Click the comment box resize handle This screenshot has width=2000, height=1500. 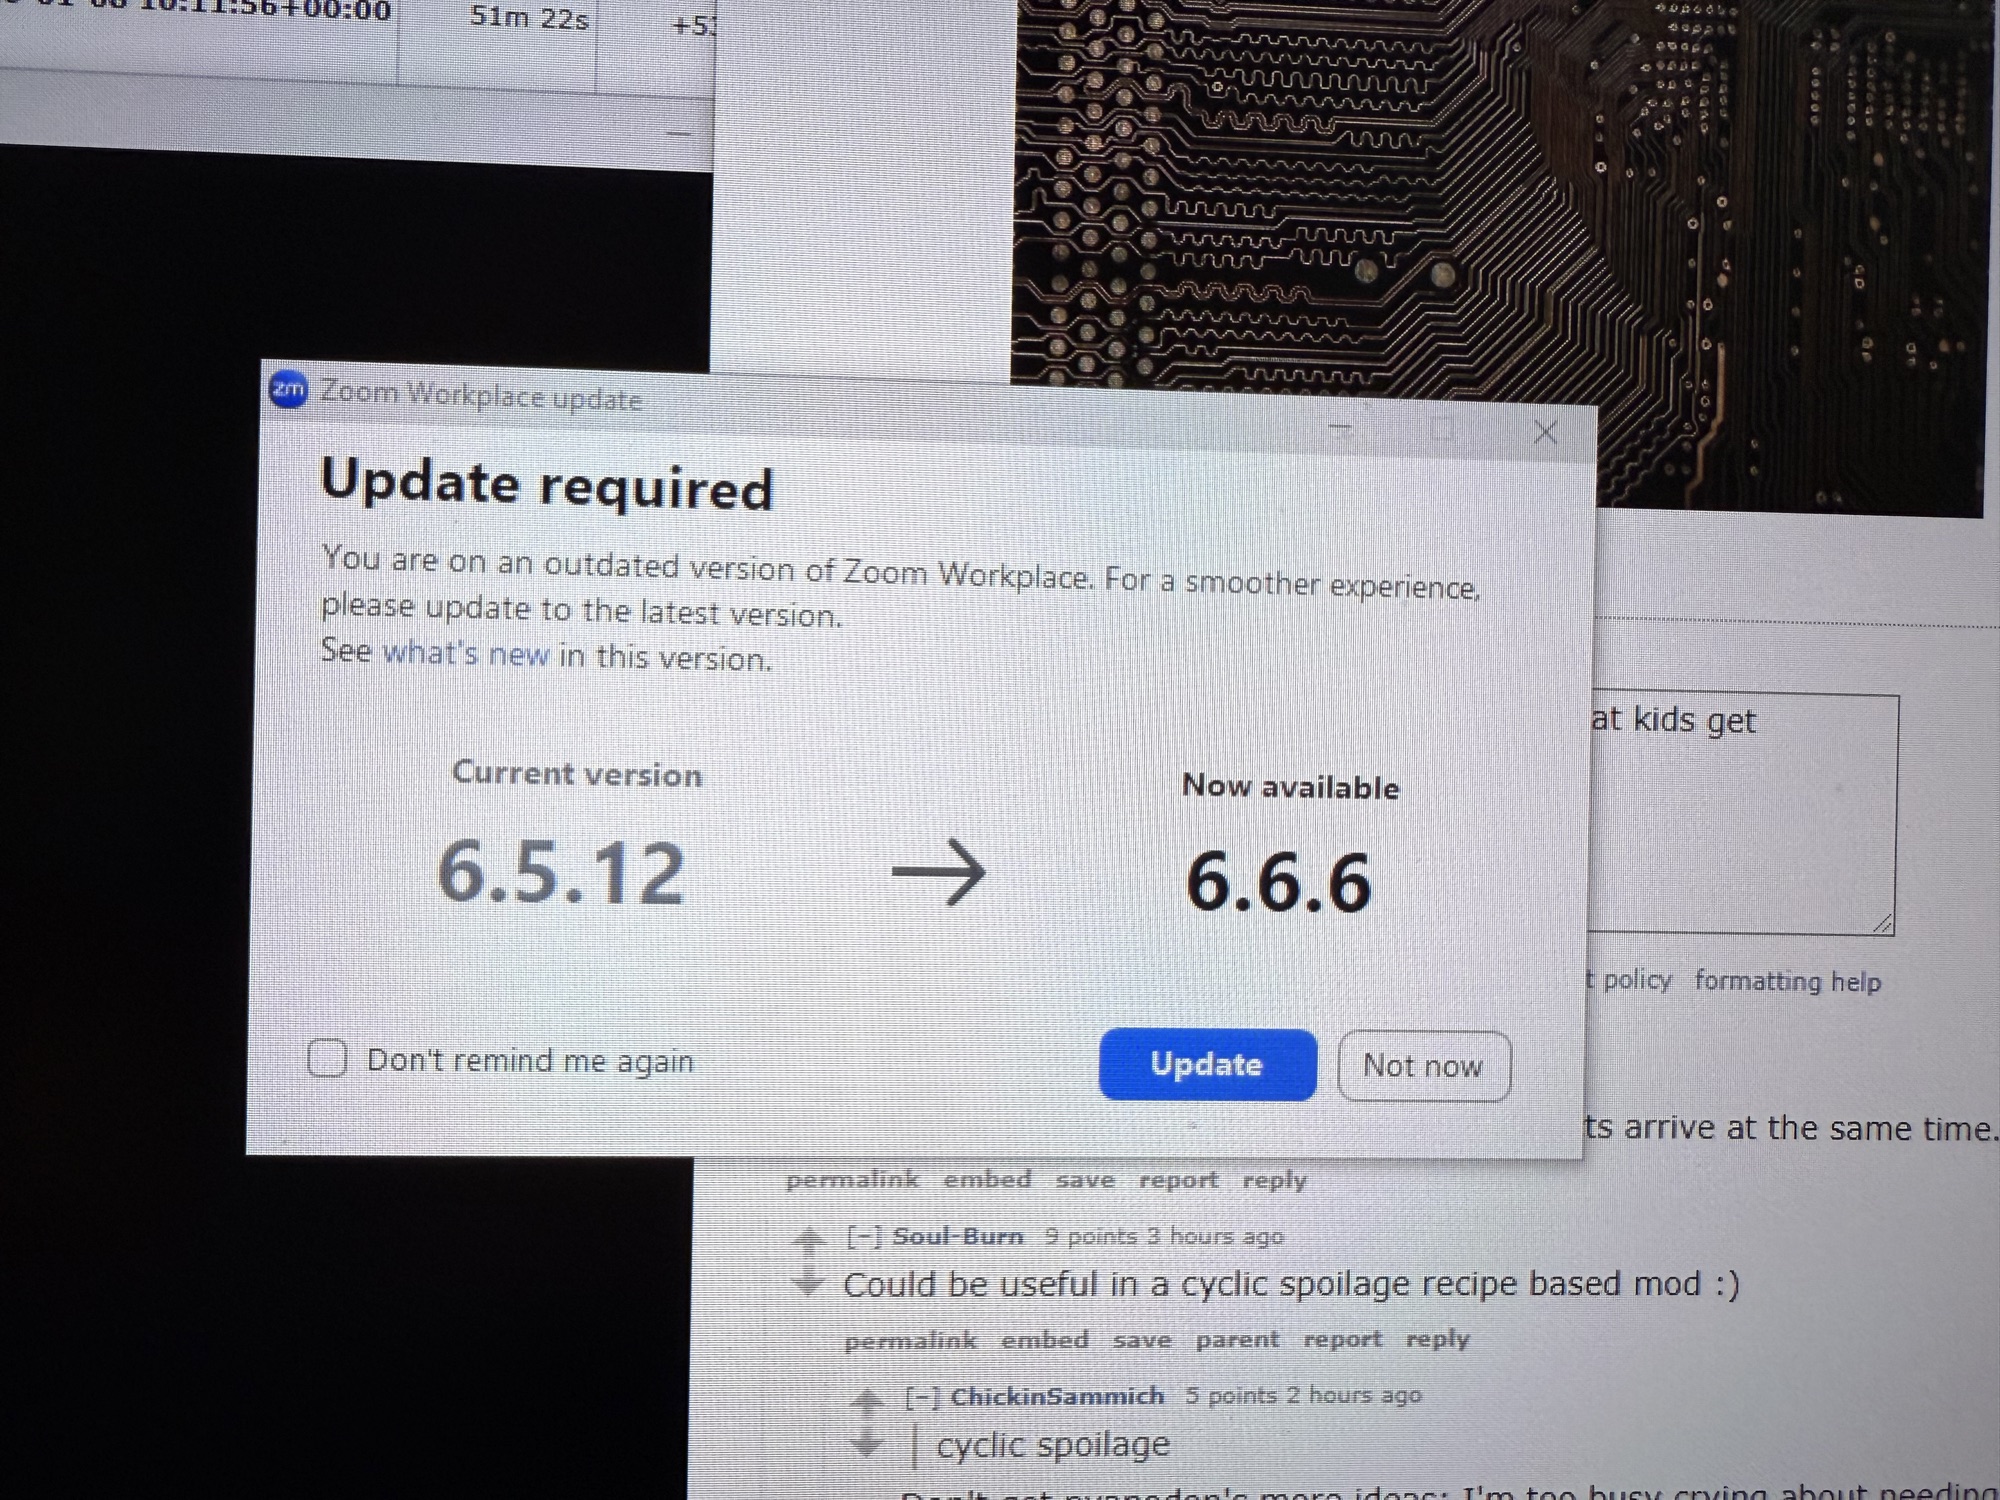click(x=1882, y=924)
